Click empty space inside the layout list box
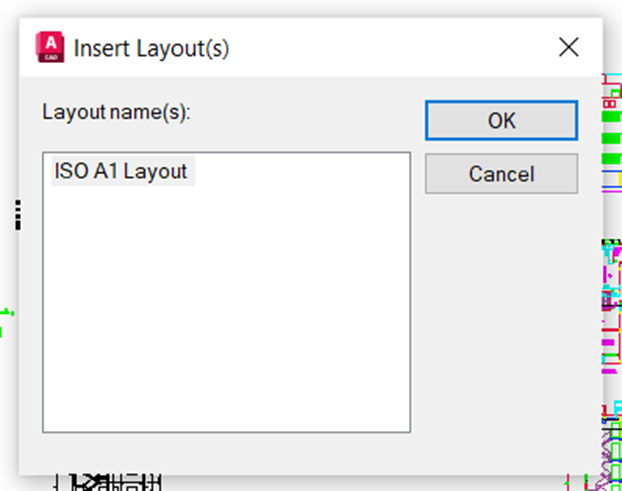 click(226, 309)
